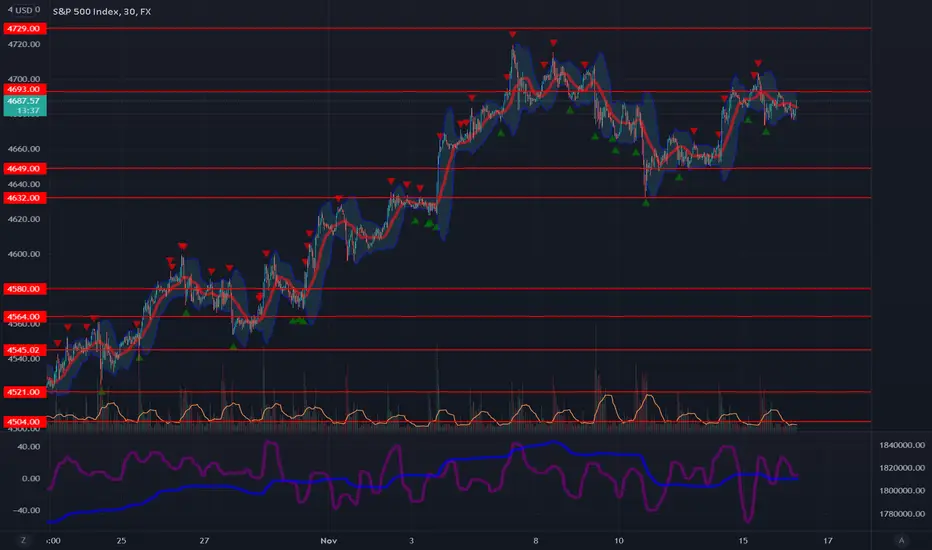Click the 4700.00 price axis label

pyautogui.click(x=24, y=79)
